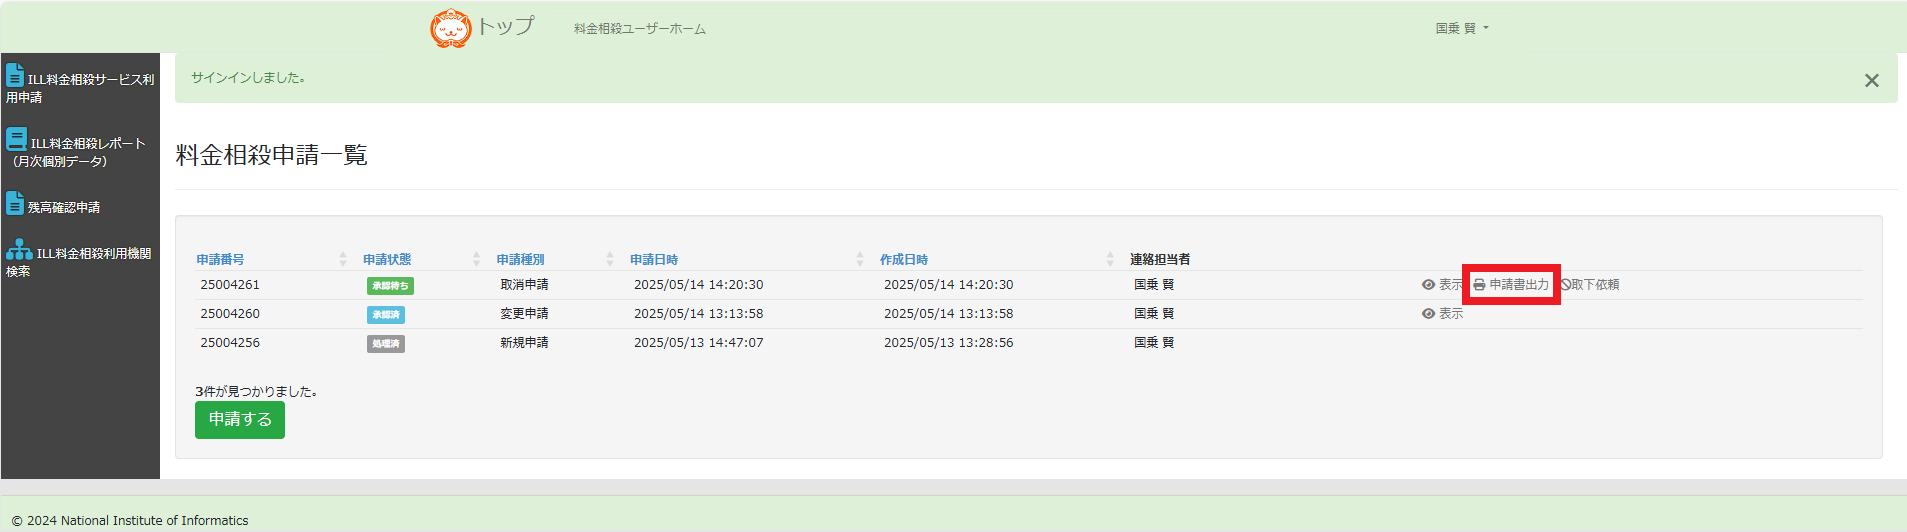Sort table by 申請種別 column header
This screenshot has width=1907, height=532.
(x=520, y=259)
